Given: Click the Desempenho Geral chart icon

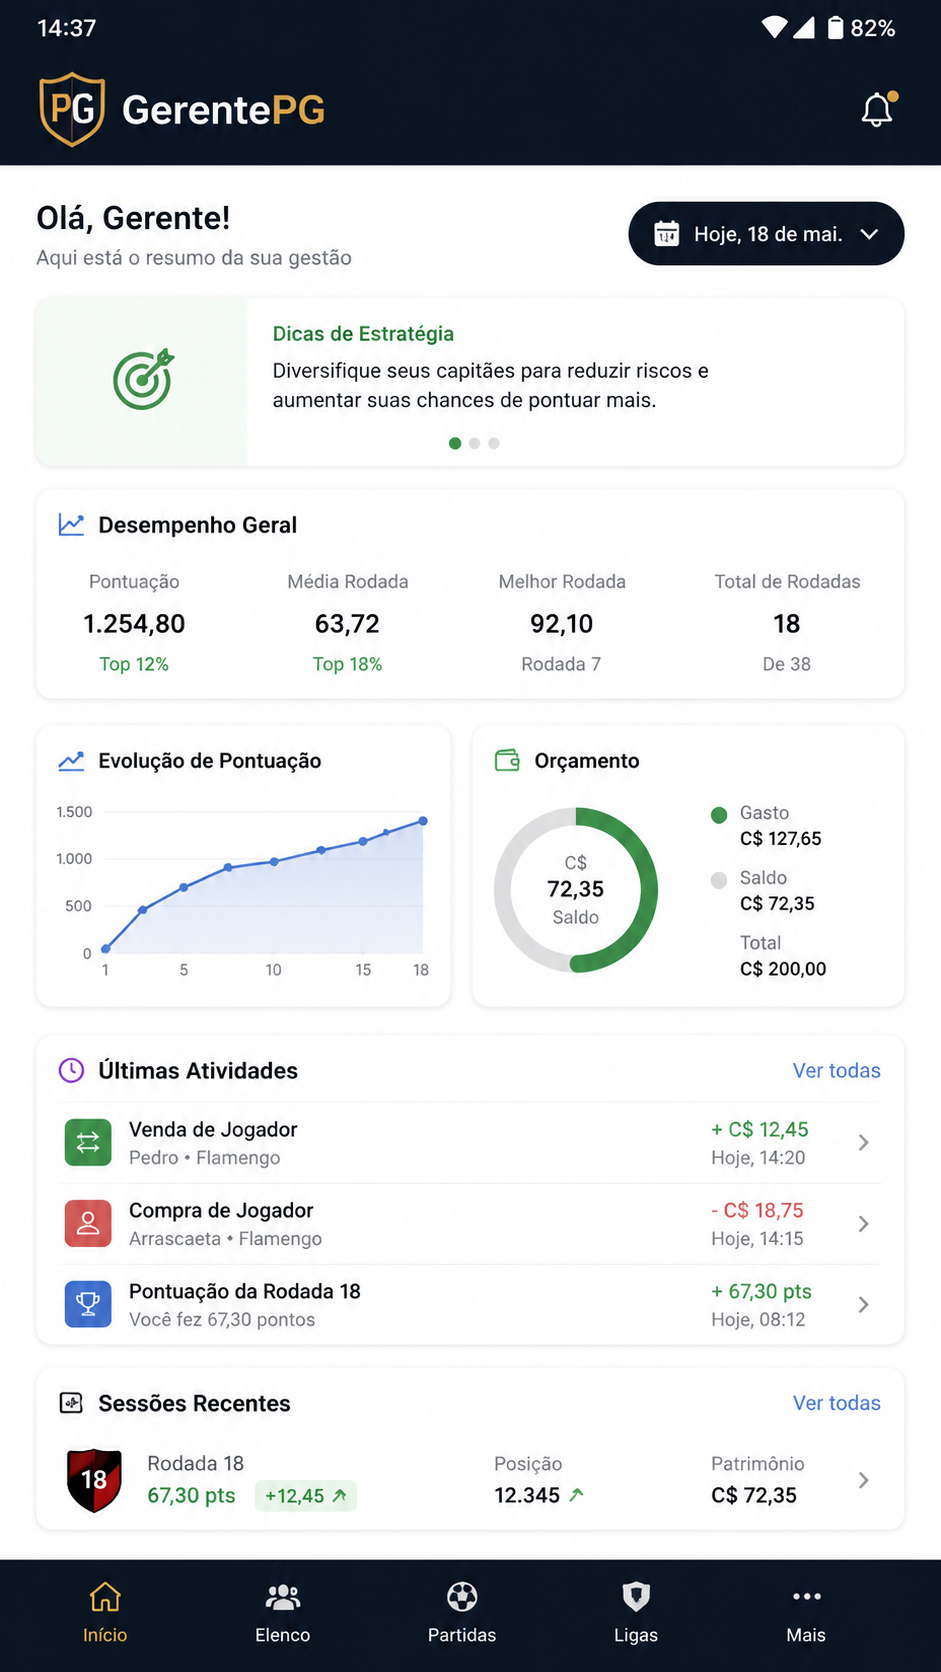Looking at the screenshot, I should tap(71, 524).
